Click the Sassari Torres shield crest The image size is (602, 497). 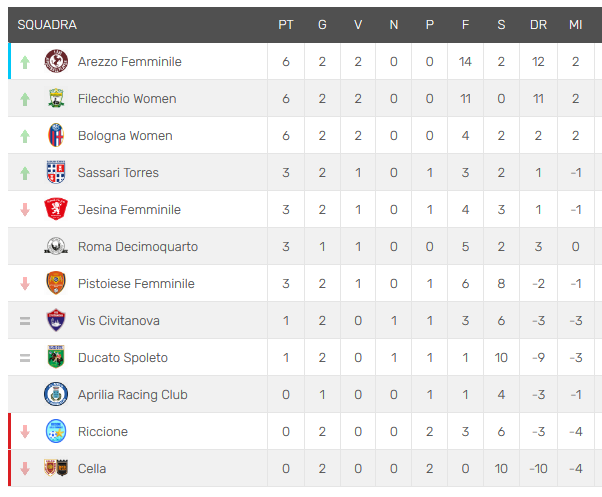pos(56,172)
